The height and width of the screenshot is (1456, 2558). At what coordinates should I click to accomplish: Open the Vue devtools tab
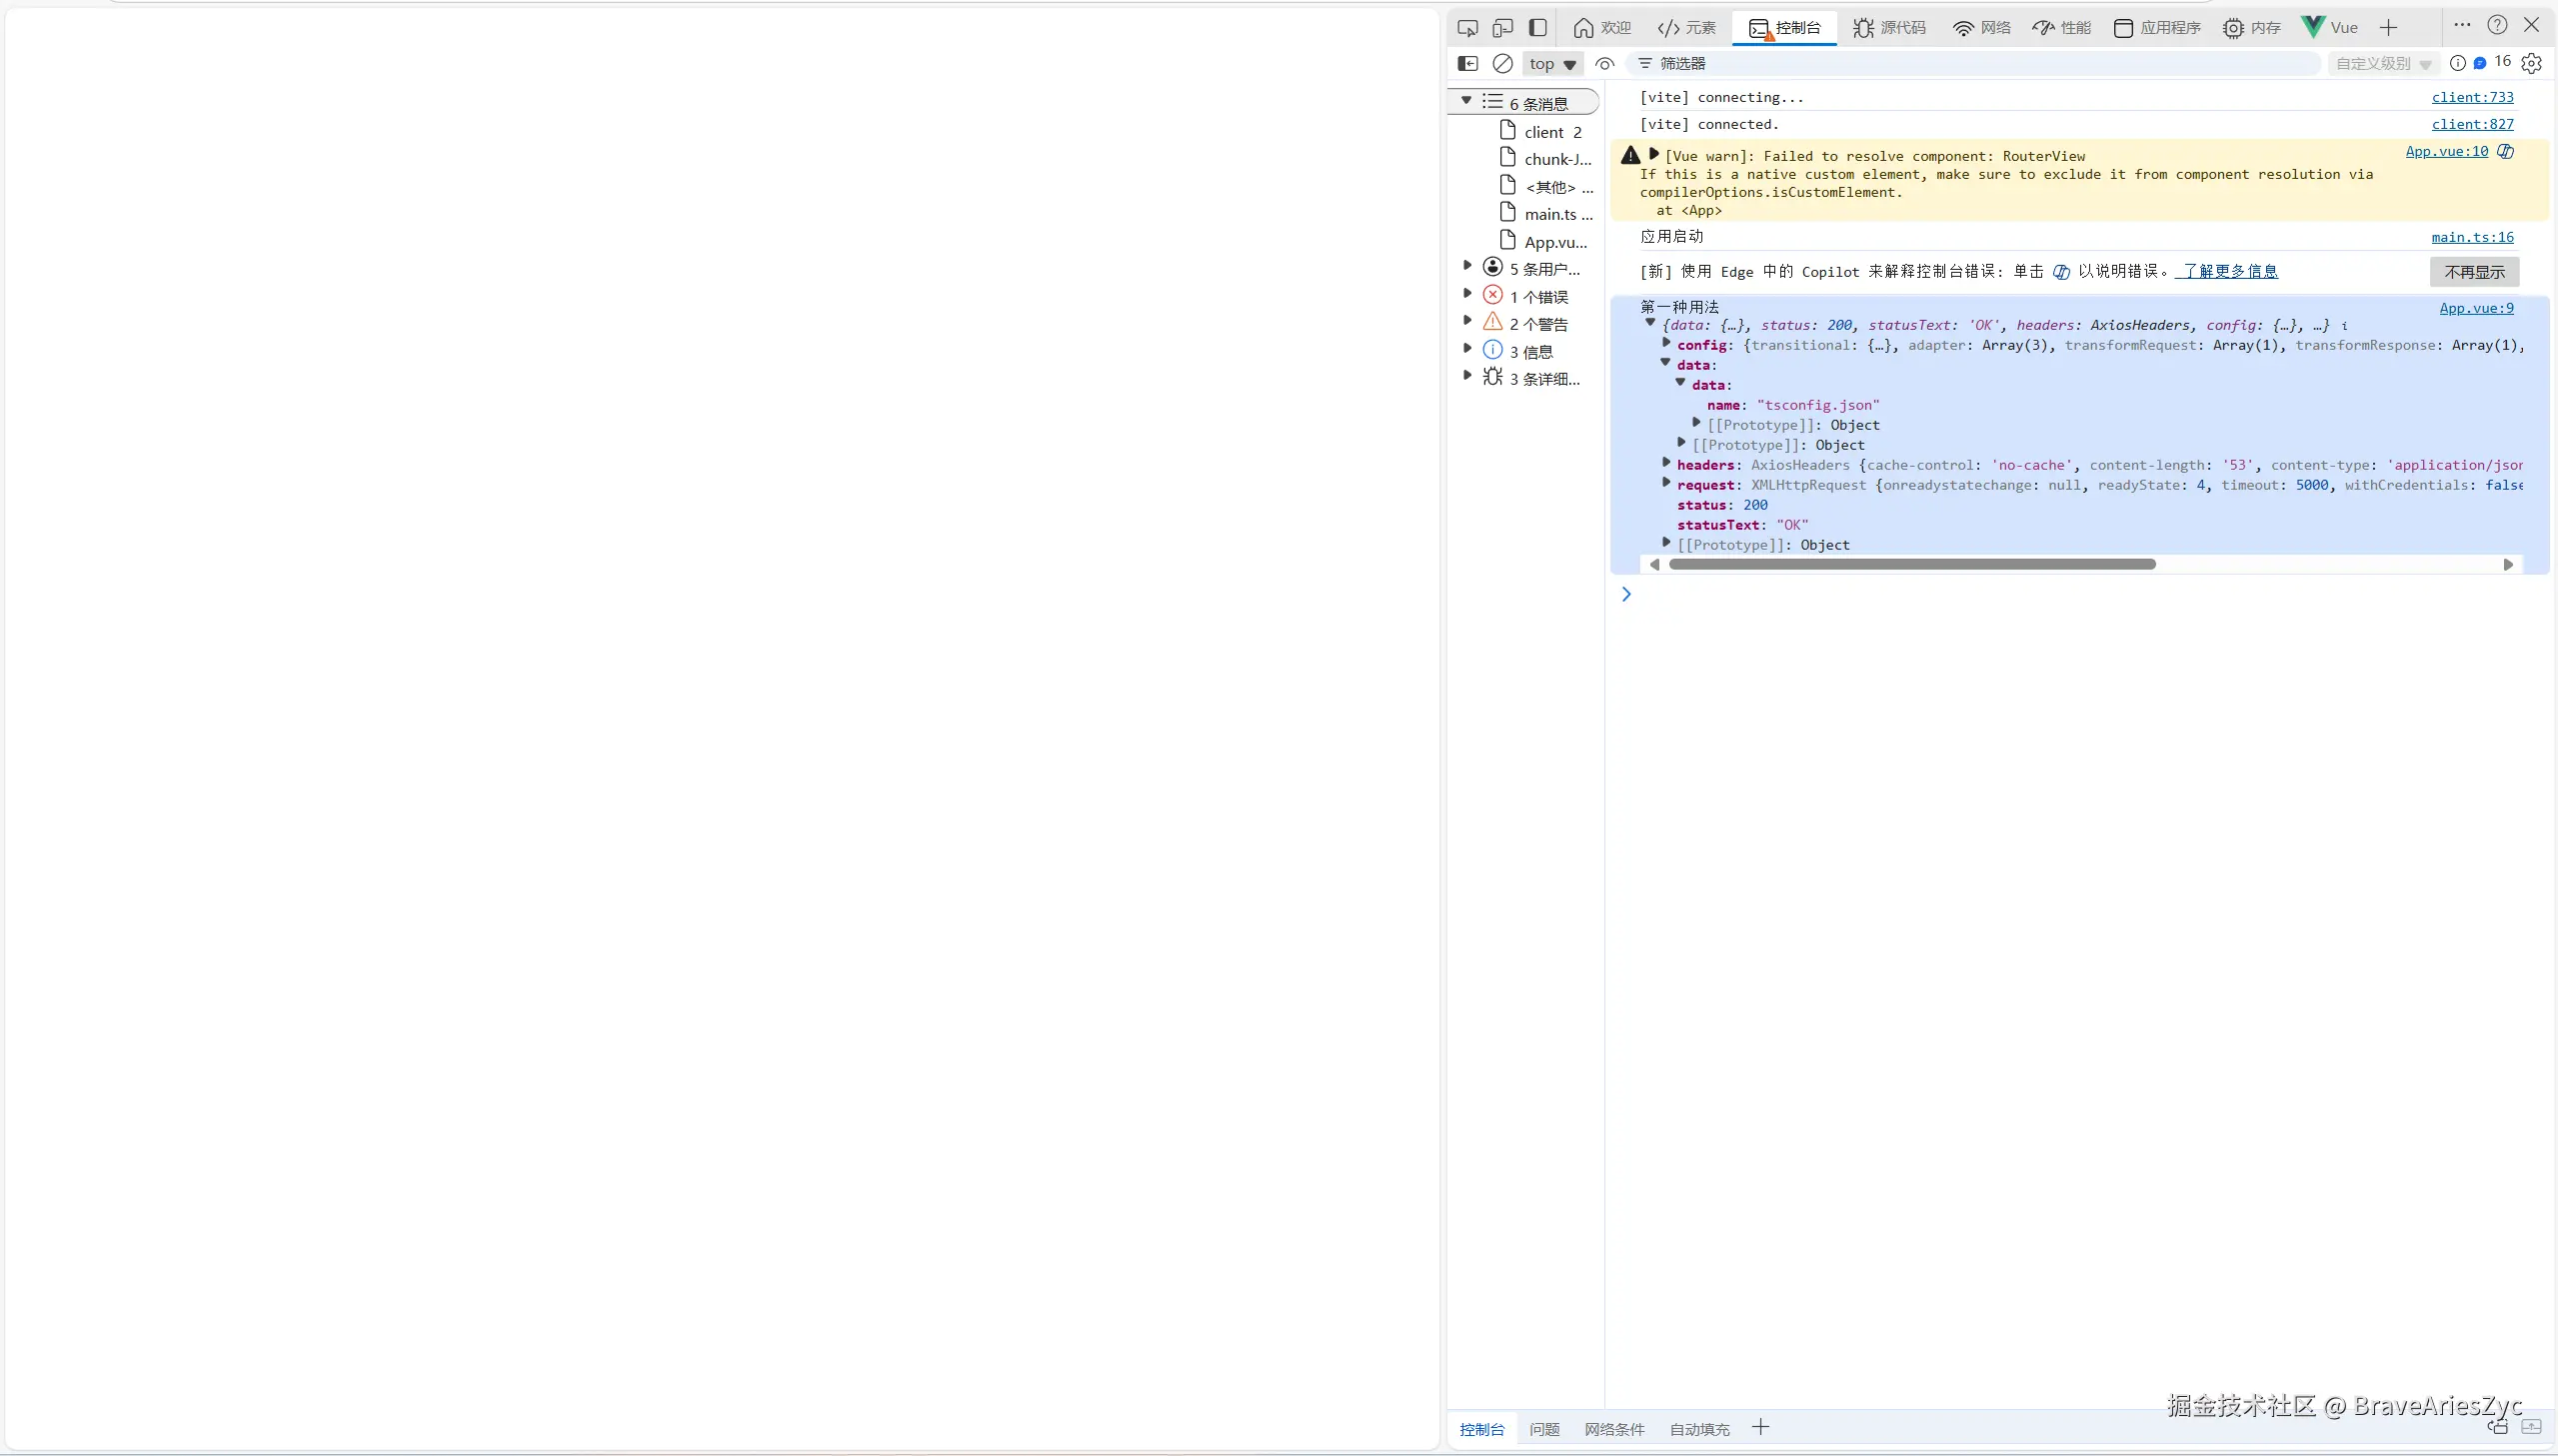(x=2329, y=28)
